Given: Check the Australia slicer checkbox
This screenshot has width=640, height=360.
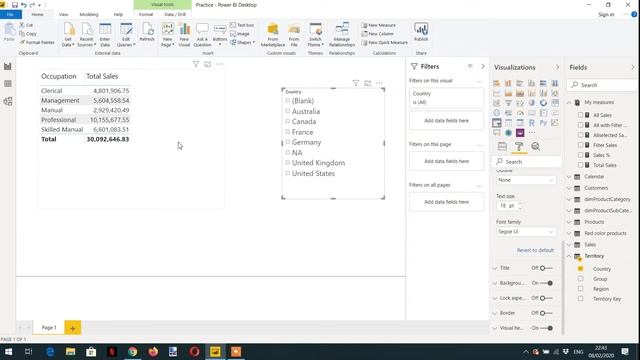Looking at the screenshot, I should (287, 111).
